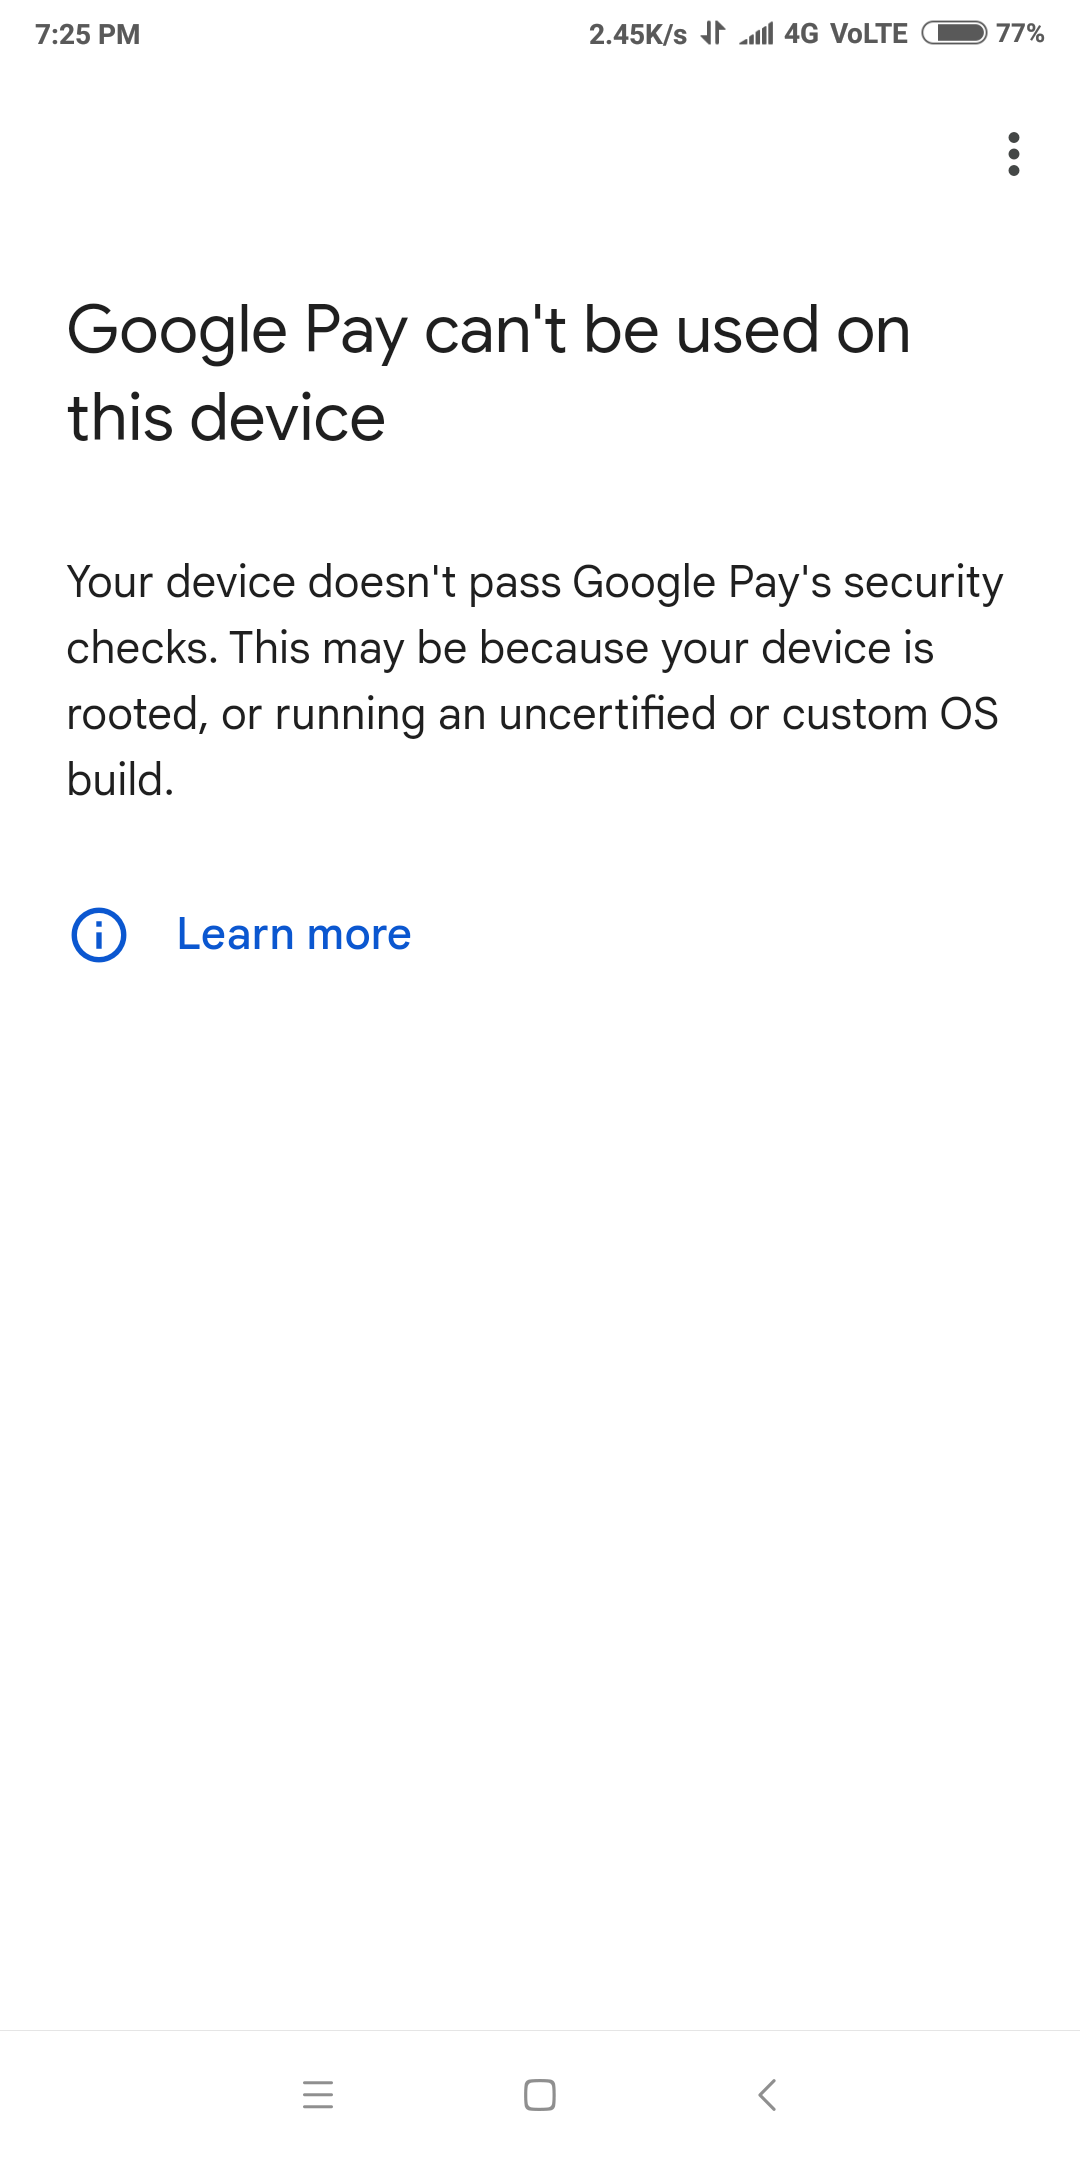Tap the word "rooted" in the message

tap(136, 714)
